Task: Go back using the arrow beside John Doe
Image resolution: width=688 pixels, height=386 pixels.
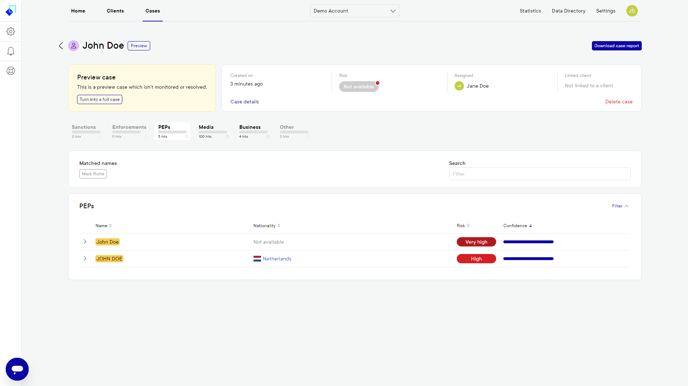Action: point(61,46)
